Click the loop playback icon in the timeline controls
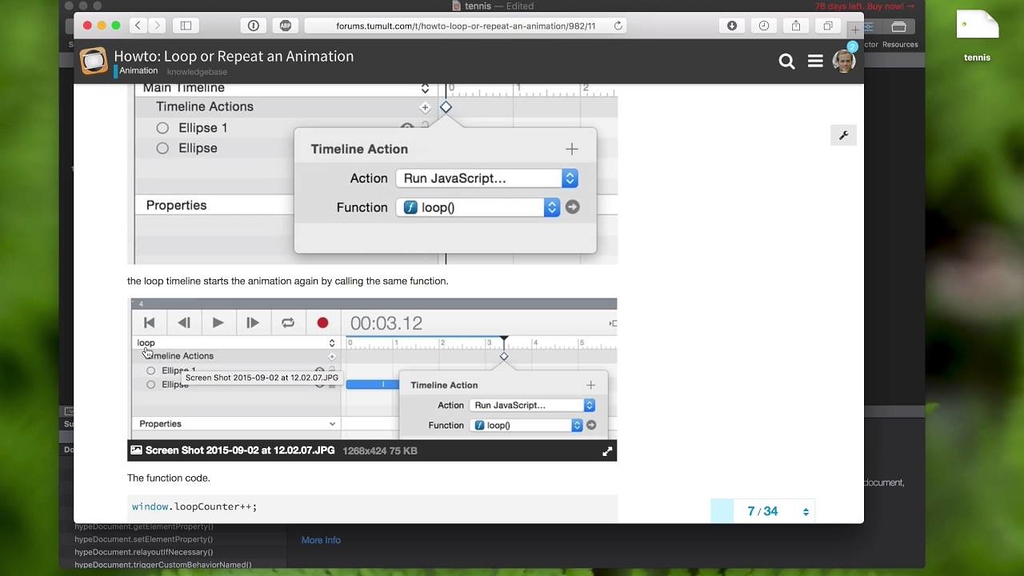 288,323
